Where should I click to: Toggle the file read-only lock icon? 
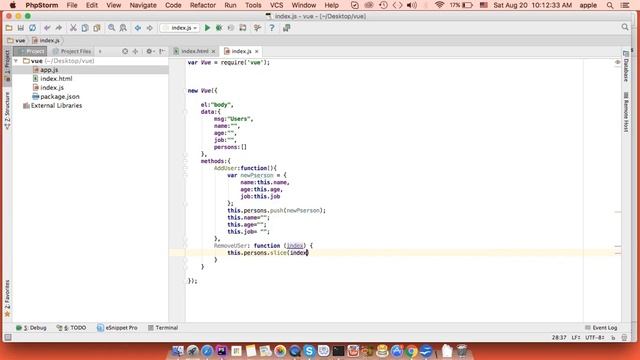[613, 338]
